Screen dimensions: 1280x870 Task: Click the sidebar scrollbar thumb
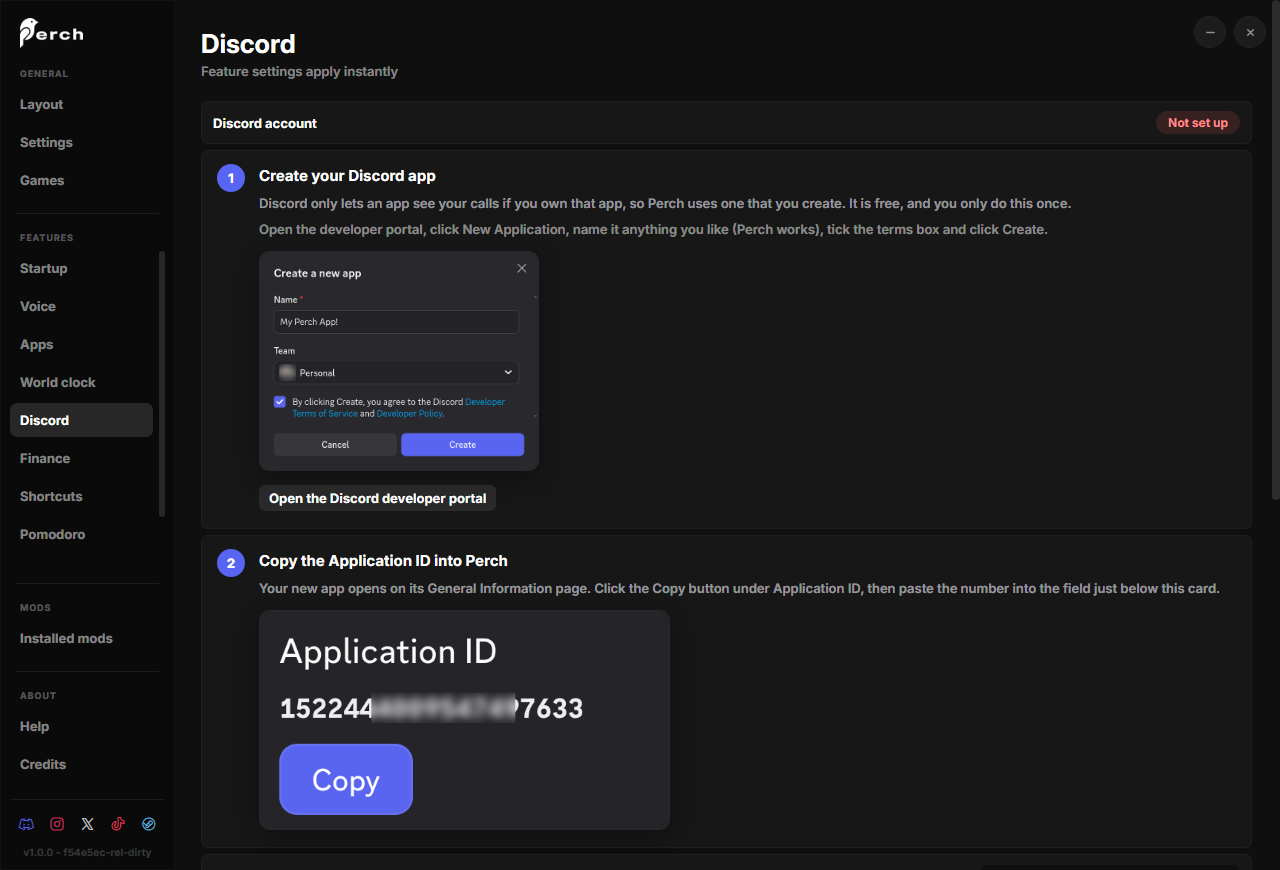point(162,383)
